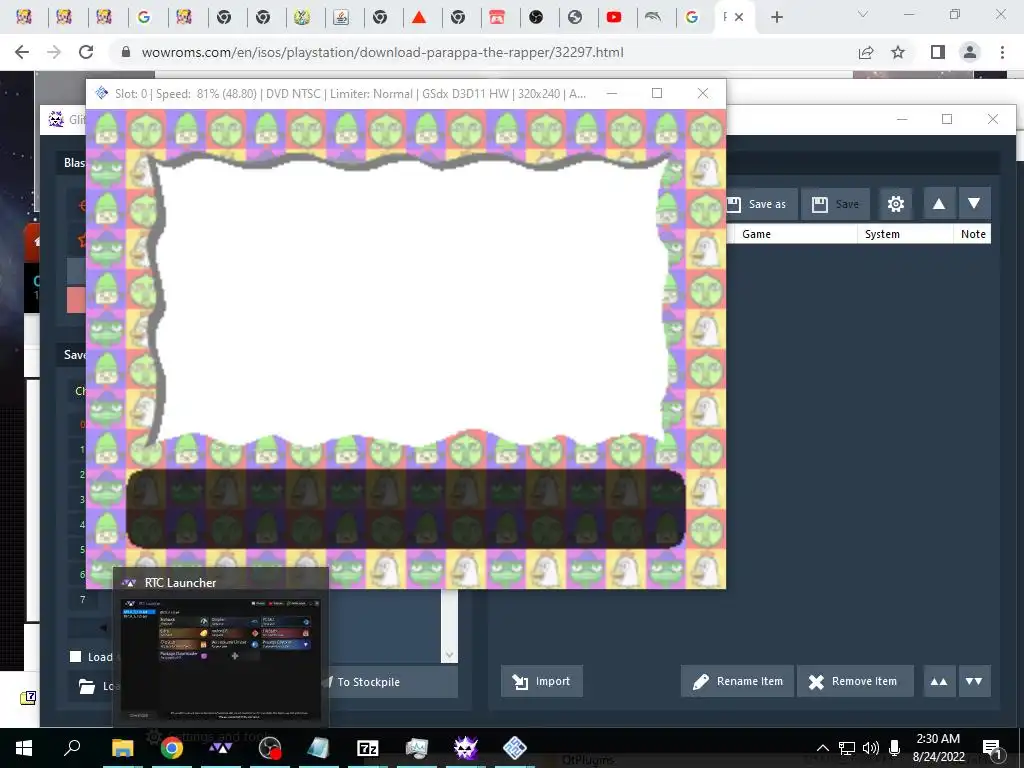Open Chrome's side panel
The image size is (1024, 768).
[937, 52]
